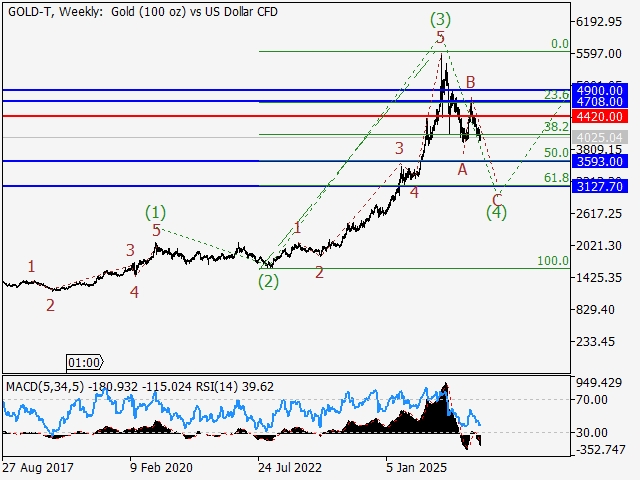The width and height of the screenshot is (640, 480).
Task: Click the 70.00 RSI level label
Action: coord(592,400)
